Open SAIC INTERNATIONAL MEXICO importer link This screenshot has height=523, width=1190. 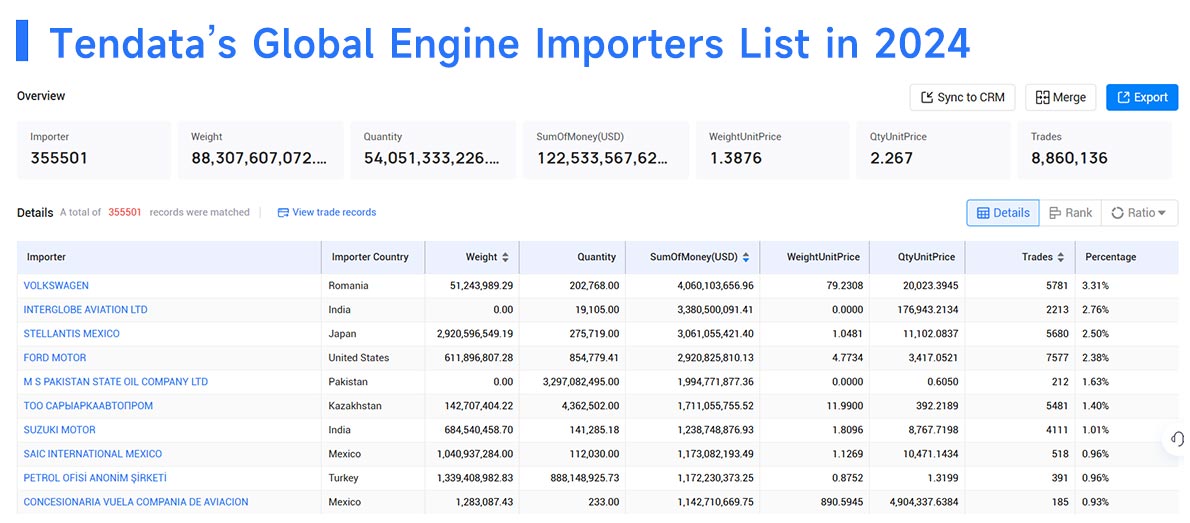tap(93, 454)
